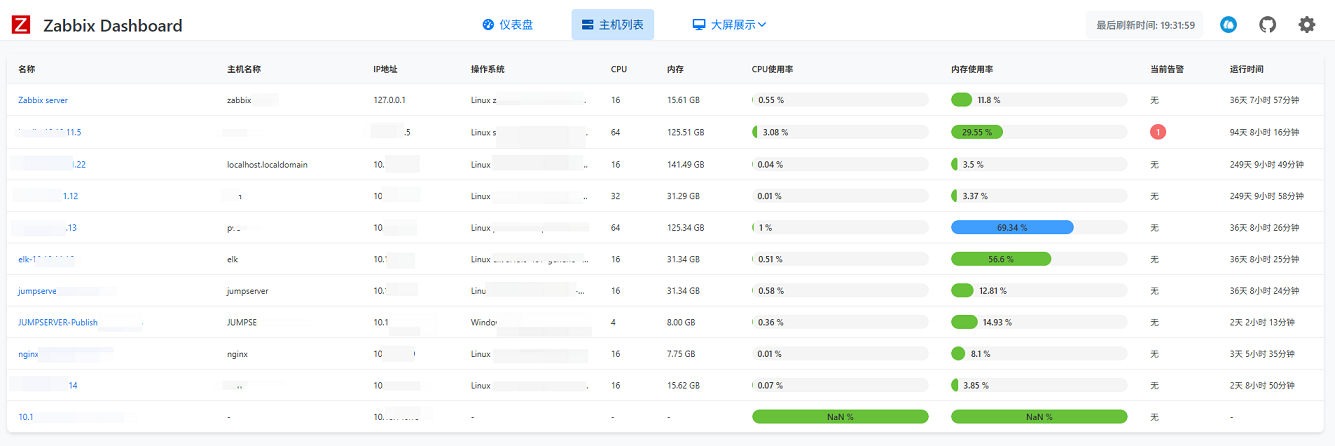Click the red alert badge showing 1

point(1158,132)
